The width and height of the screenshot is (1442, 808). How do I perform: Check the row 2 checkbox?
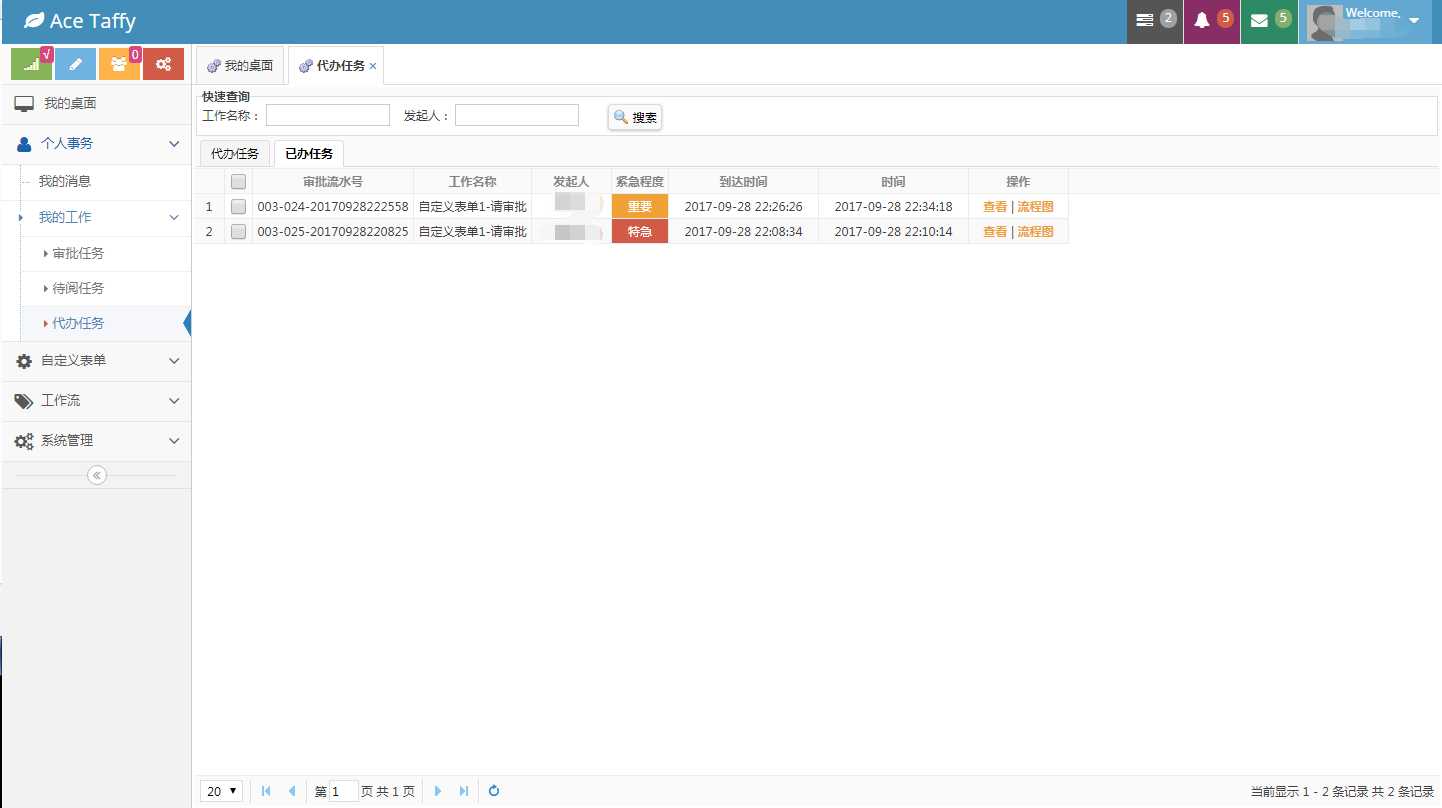click(238, 232)
